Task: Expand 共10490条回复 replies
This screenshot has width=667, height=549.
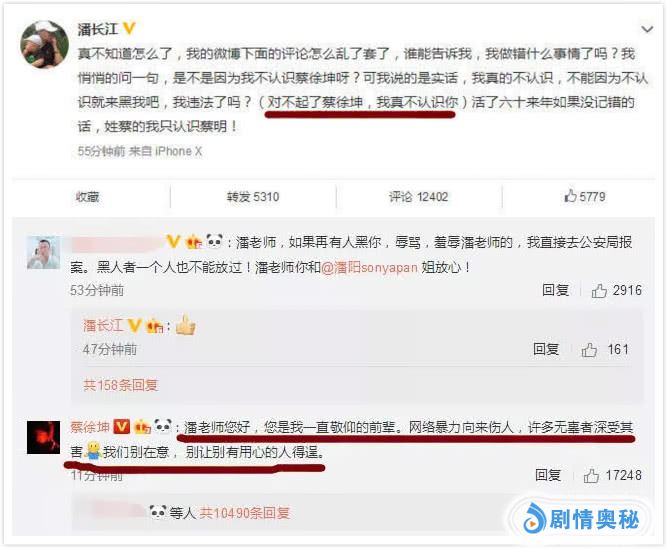Action: click(245, 513)
